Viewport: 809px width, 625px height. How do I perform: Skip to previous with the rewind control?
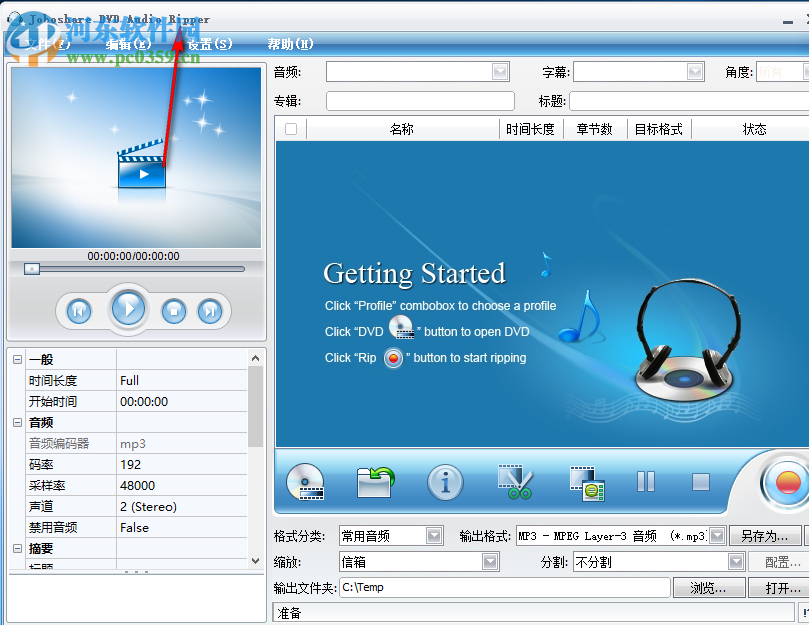(77, 311)
